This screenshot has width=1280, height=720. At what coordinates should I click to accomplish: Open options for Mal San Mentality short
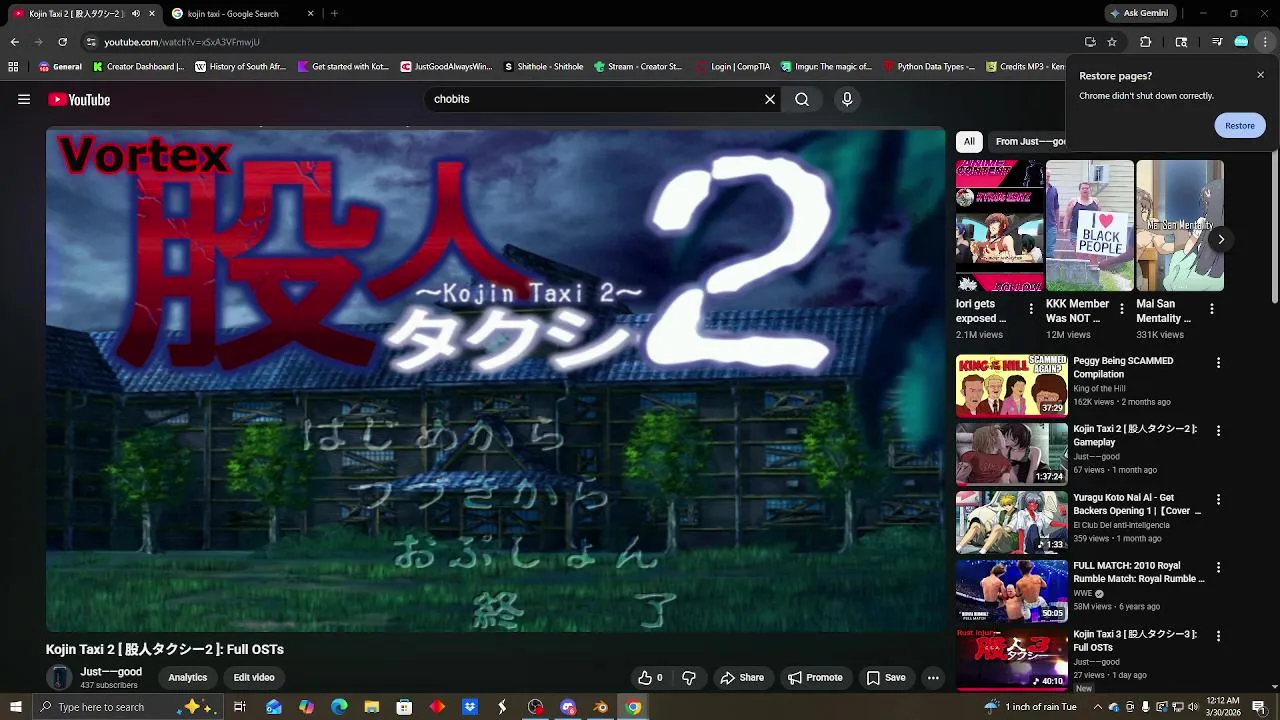click(1211, 309)
